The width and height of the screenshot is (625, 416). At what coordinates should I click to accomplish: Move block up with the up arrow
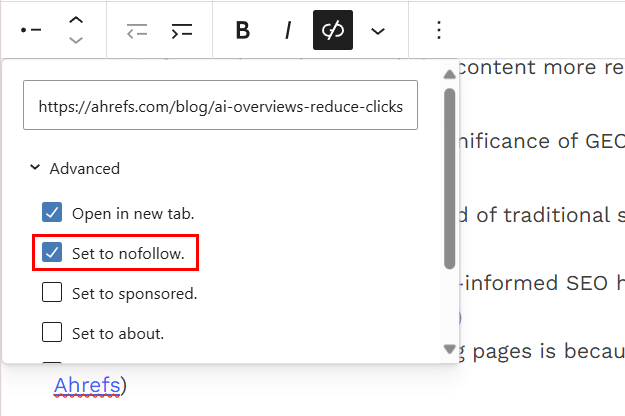click(x=76, y=20)
